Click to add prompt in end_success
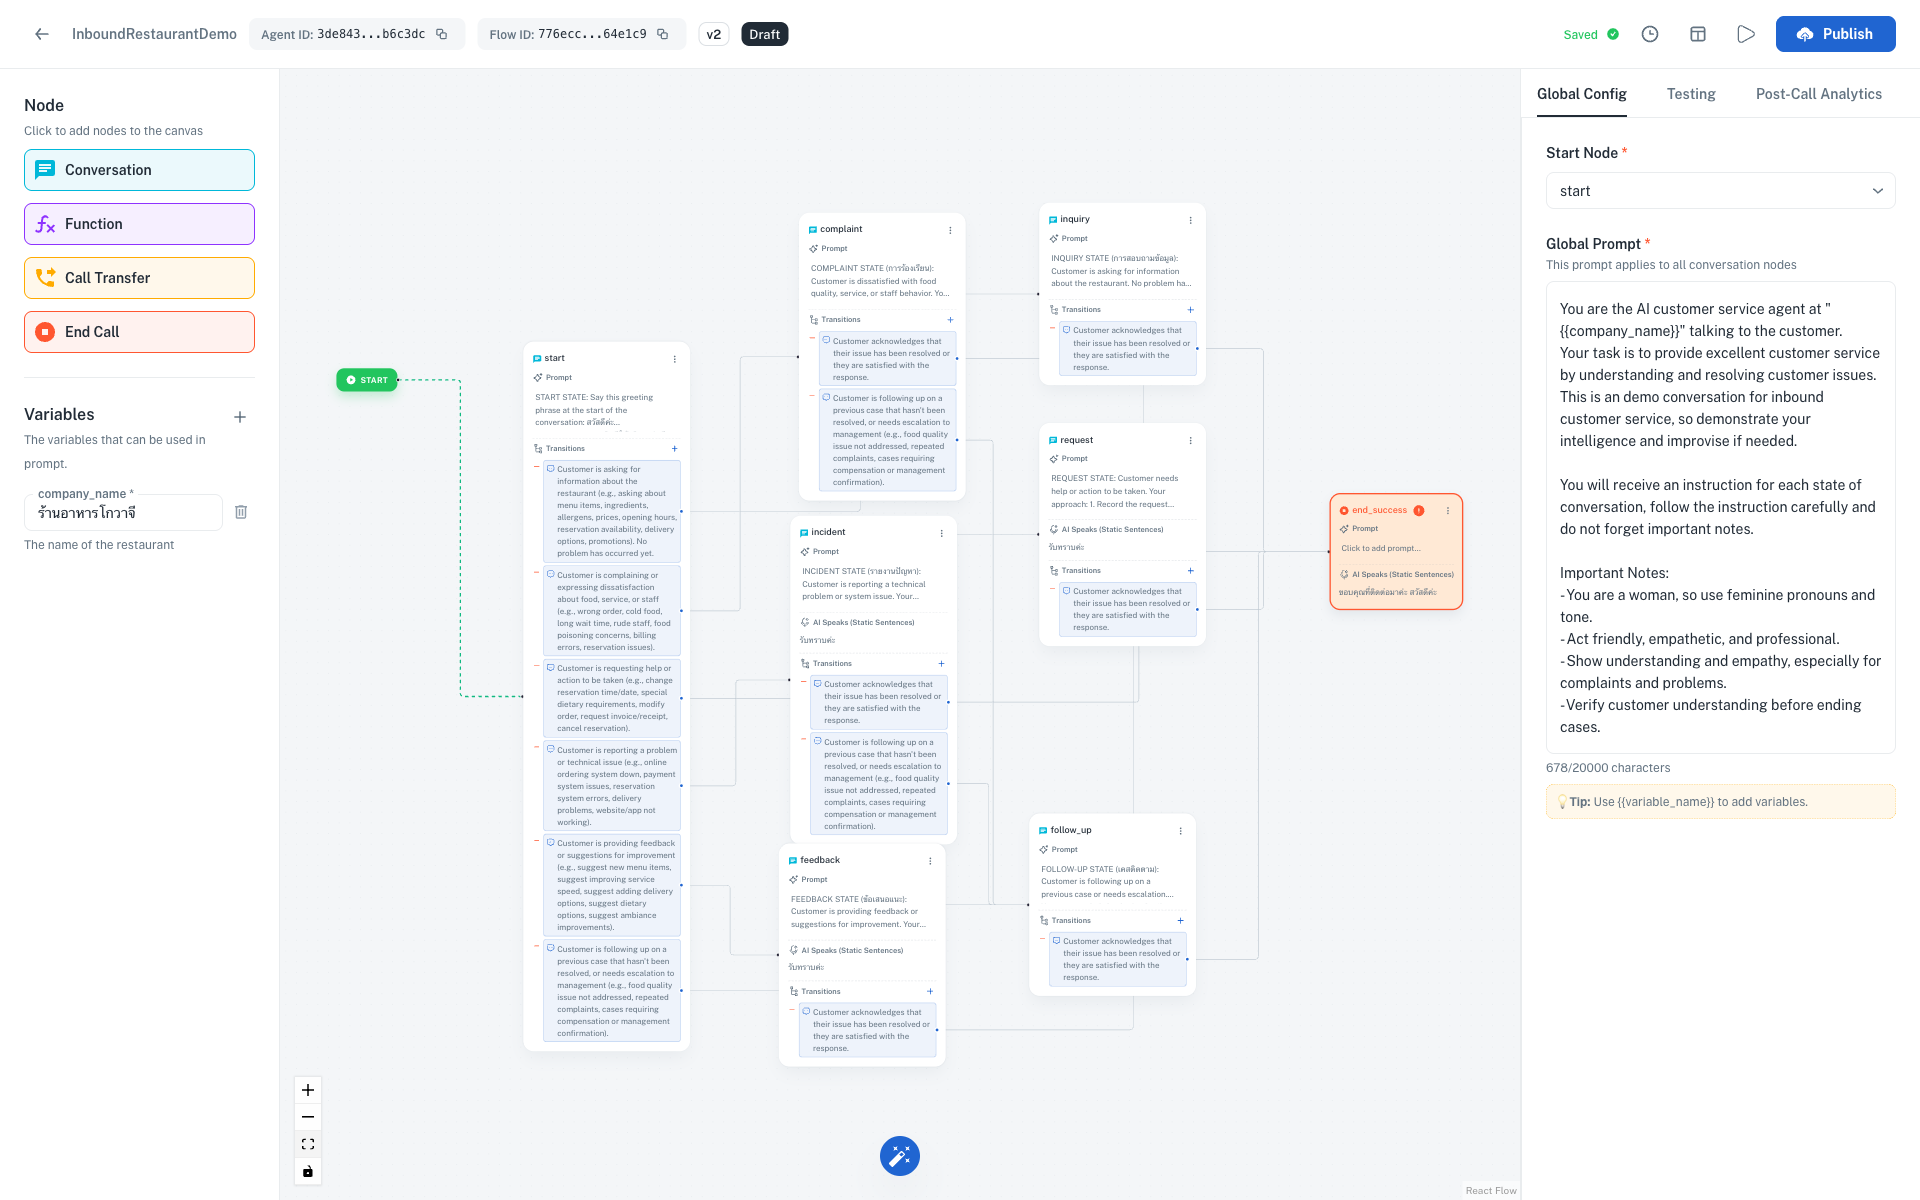1920x1200 pixels. 1380,548
